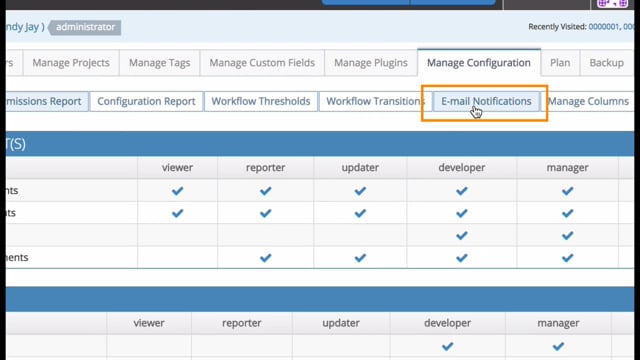The width and height of the screenshot is (640, 360).
Task: Click developer checkmark in the unlabeled upper-table row
Action: [x=462, y=236]
